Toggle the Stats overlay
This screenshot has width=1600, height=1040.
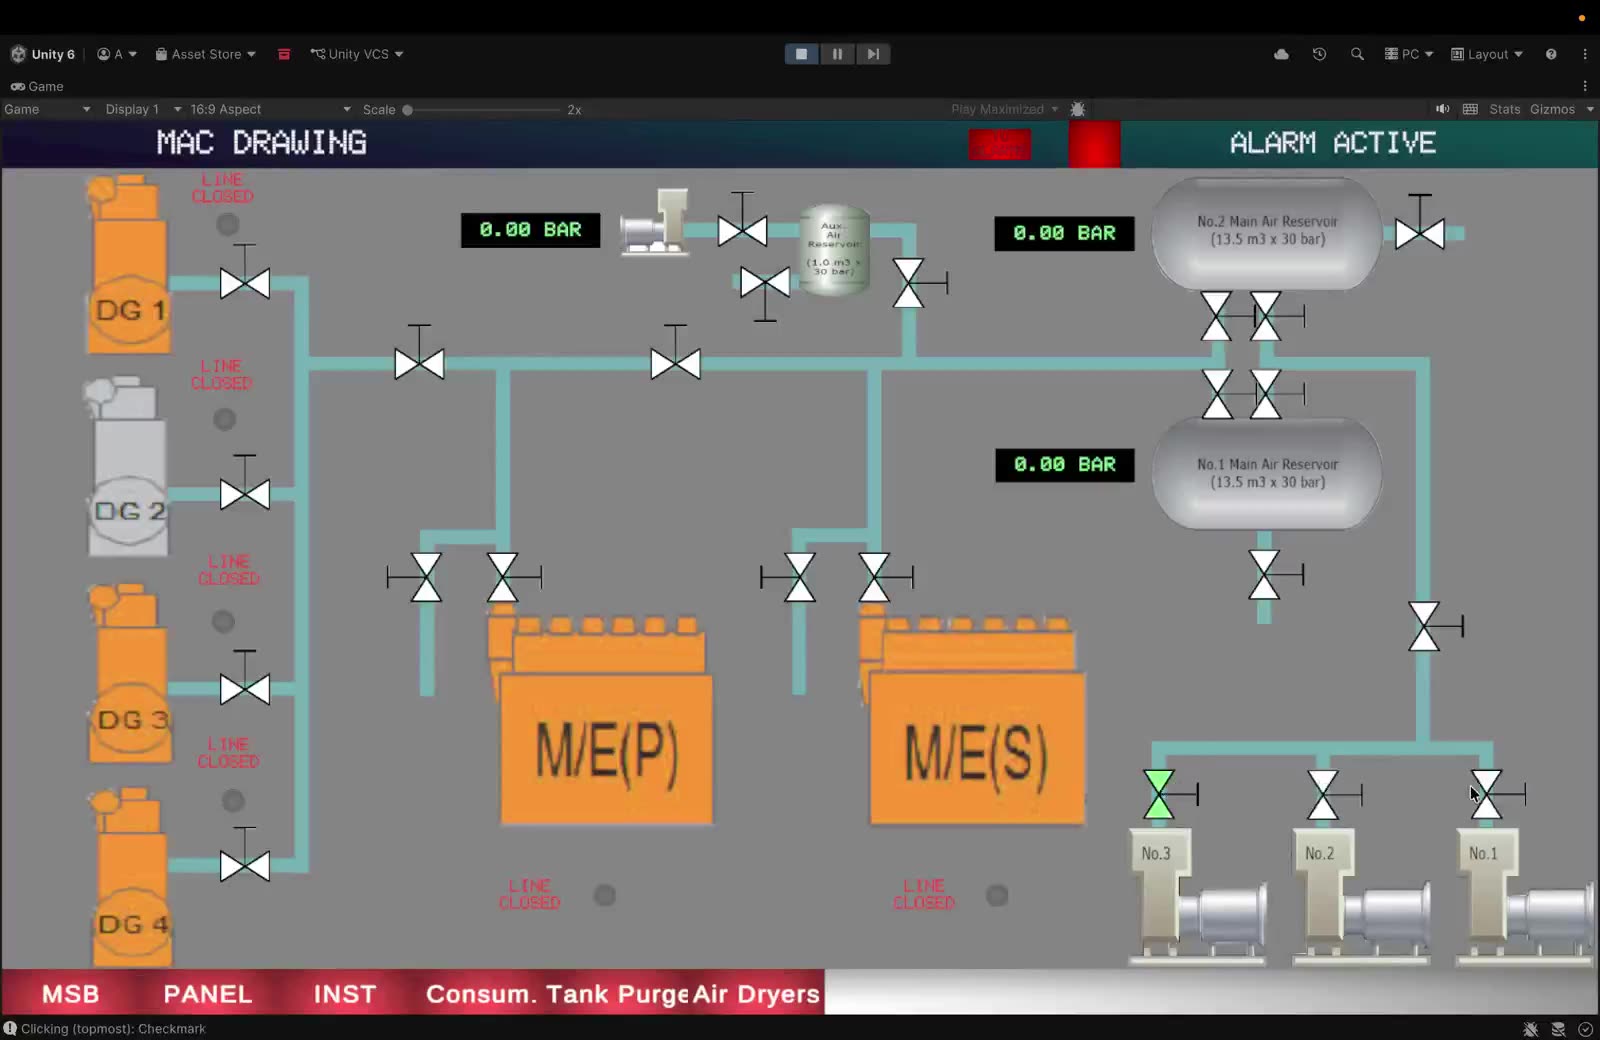pos(1504,109)
